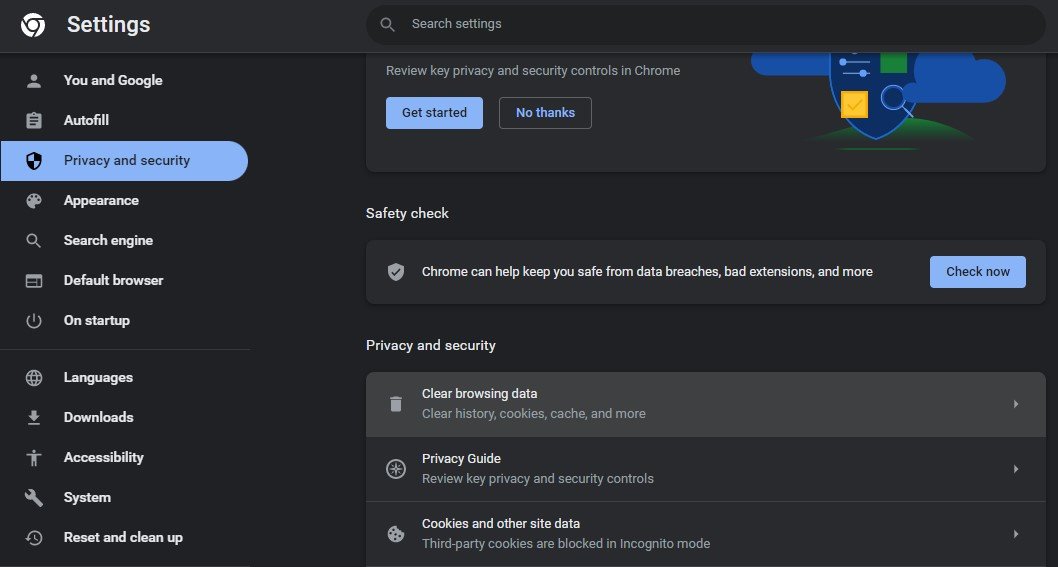Open Downloads settings

click(x=124, y=417)
